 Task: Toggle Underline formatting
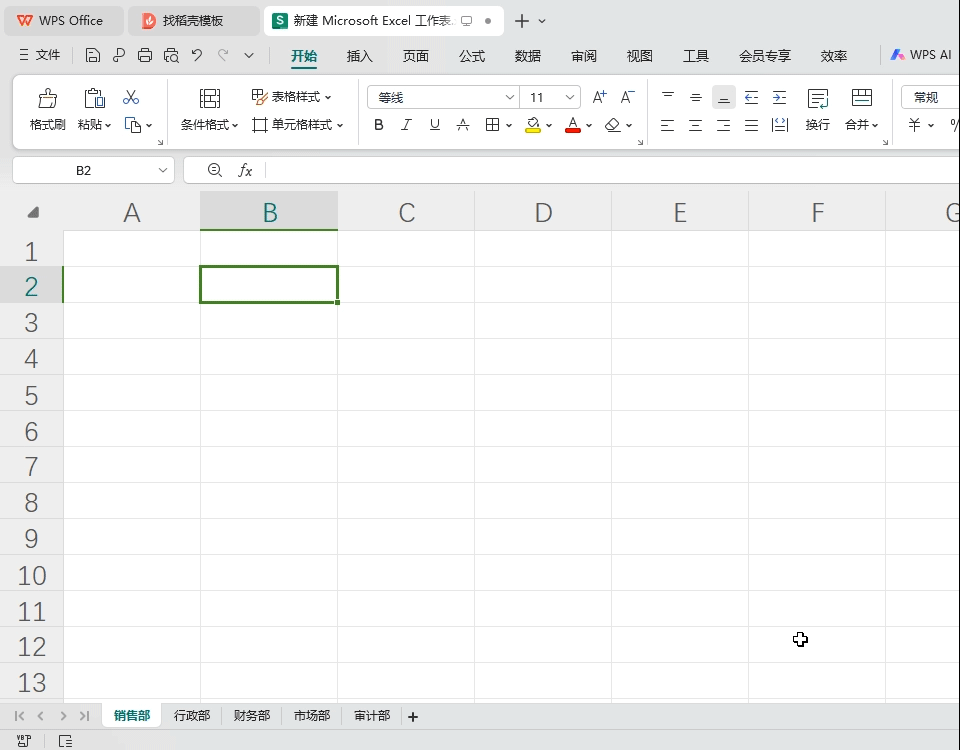[434, 125]
